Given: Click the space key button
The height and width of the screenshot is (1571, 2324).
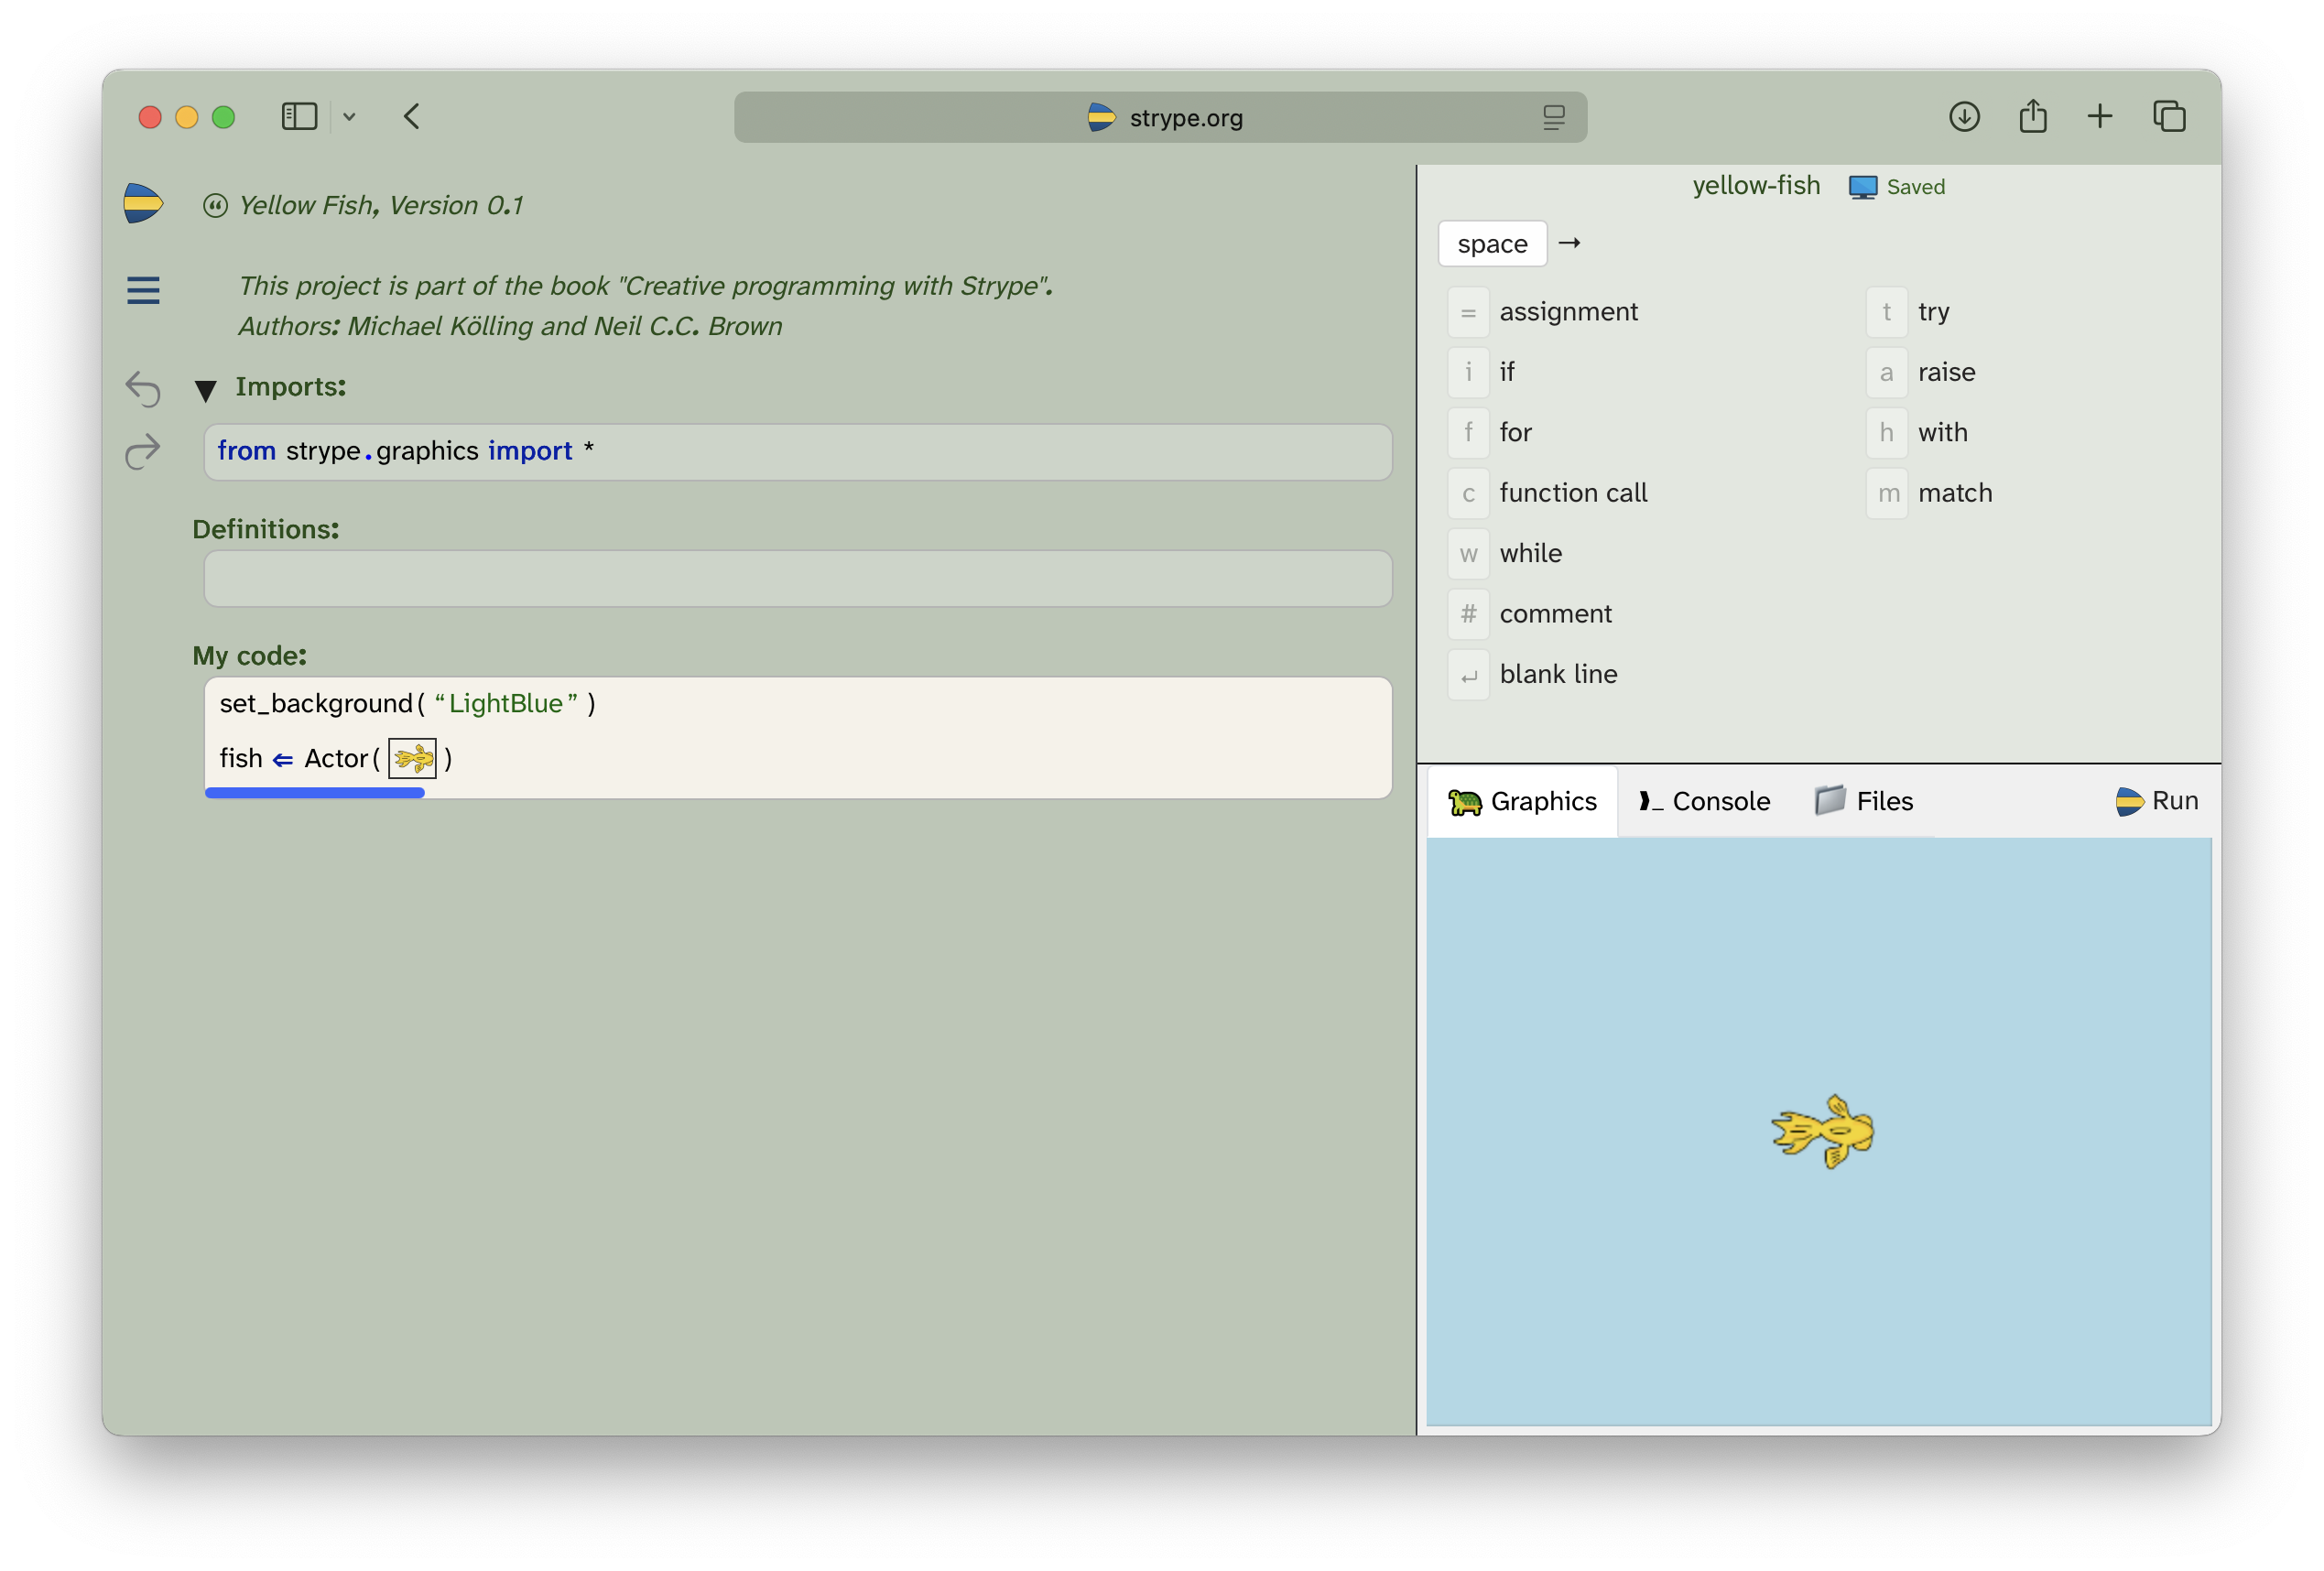Looking at the screenshot, I should pos(1492,244).
